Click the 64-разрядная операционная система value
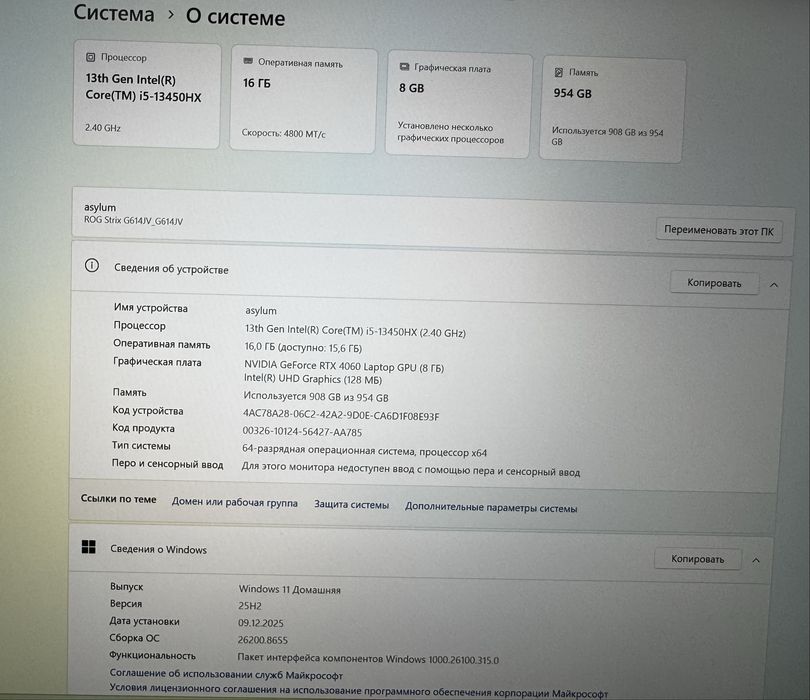This screenshot has height=700, width=810. (364, 451)
